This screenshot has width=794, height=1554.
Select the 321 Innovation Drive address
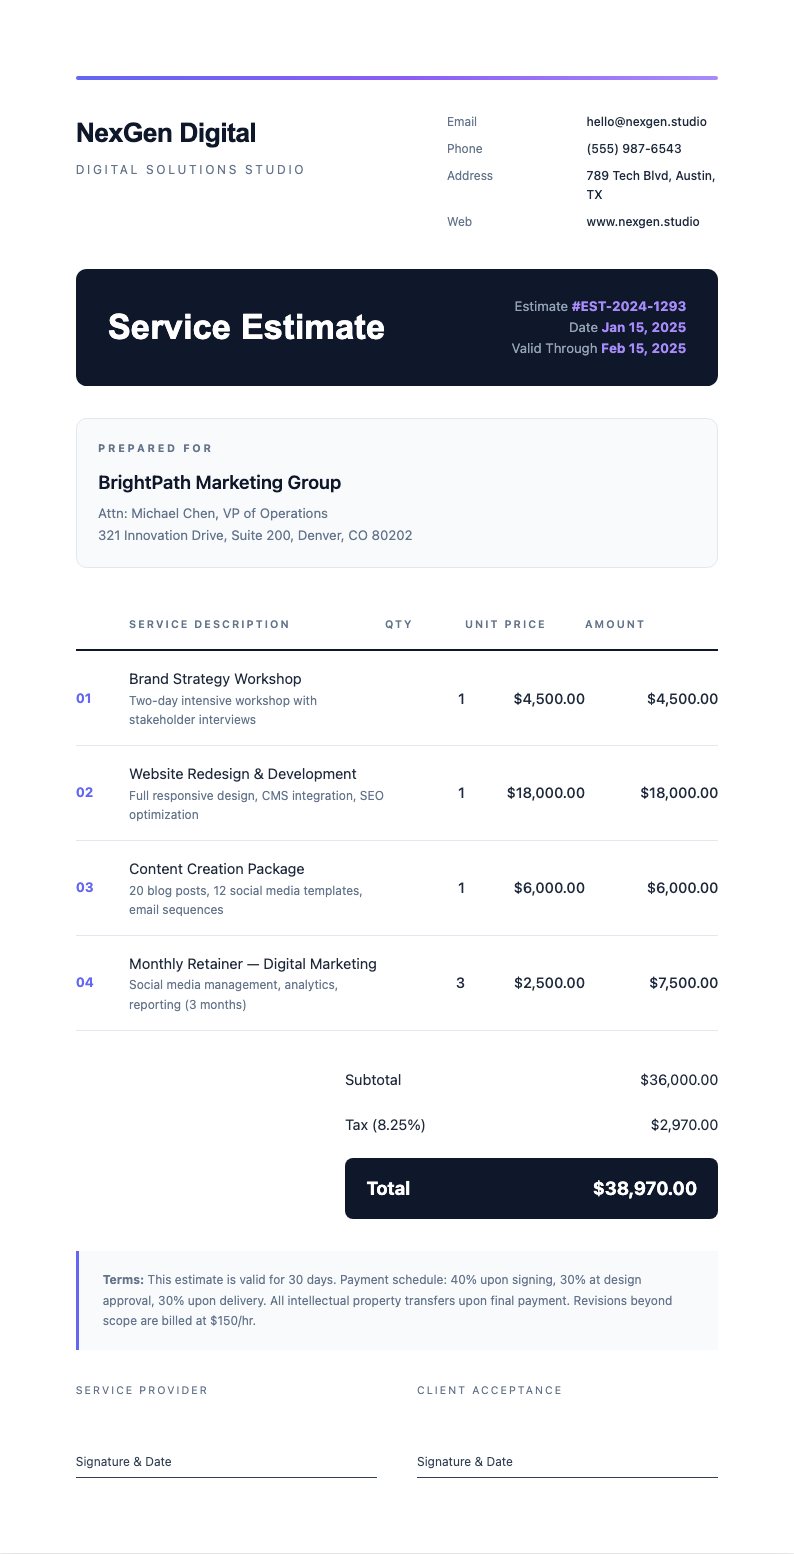(255, 536)
